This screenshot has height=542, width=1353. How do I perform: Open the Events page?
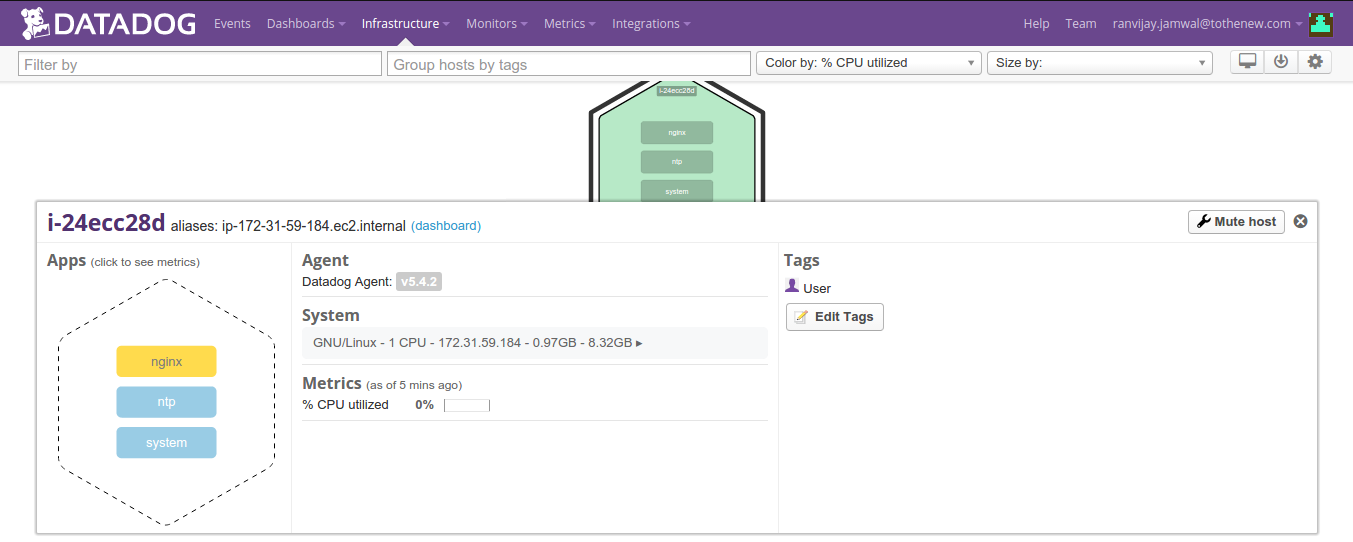pos(232,23)
